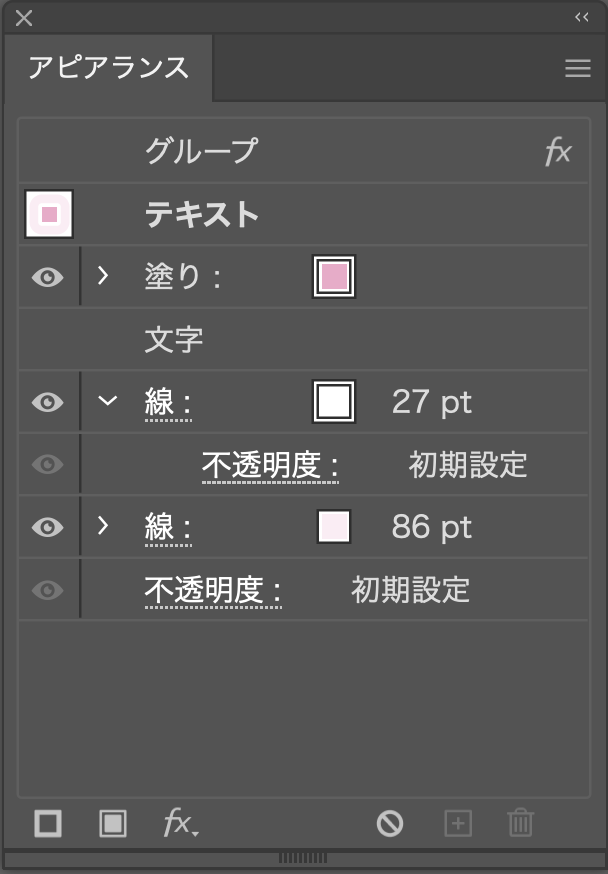Toggle visibility of the 86 pt stroke
The height and width of the screenshot is (874, 608).
tap(47, 527)
